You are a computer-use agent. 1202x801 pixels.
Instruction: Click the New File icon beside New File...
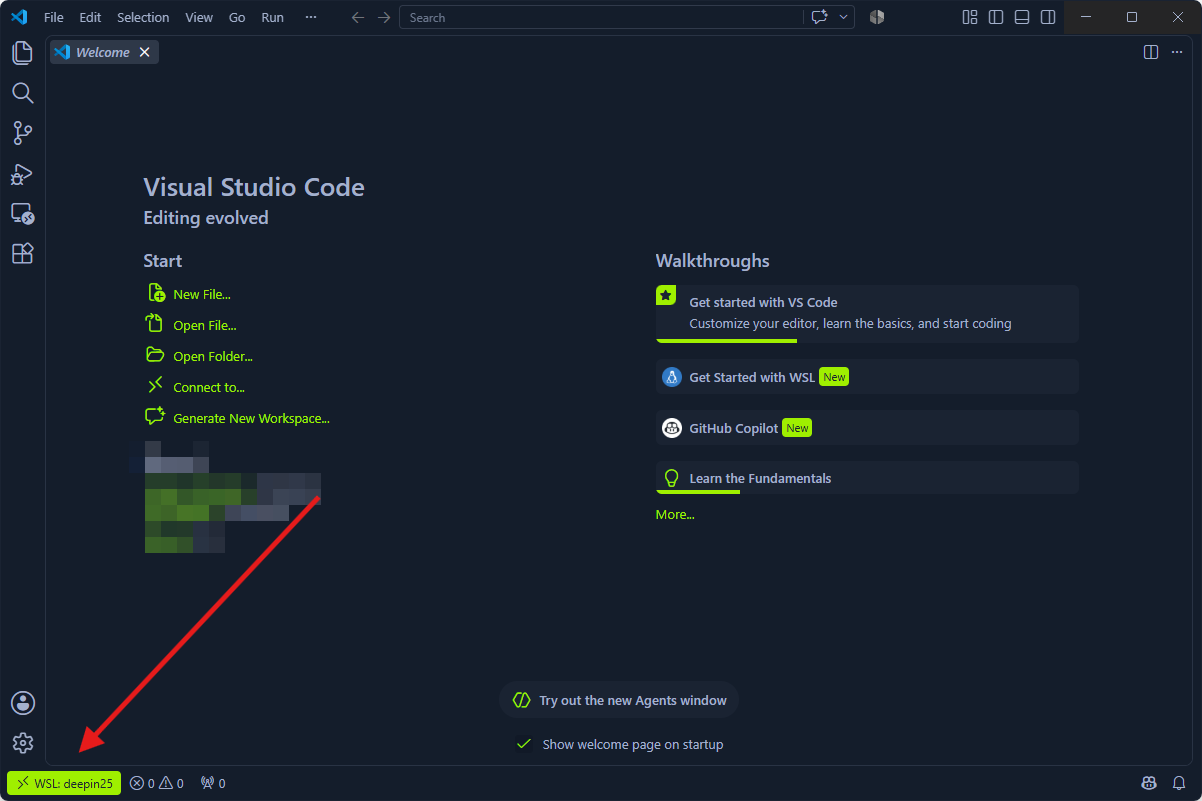pyautogui.click(x=156, y=293)
